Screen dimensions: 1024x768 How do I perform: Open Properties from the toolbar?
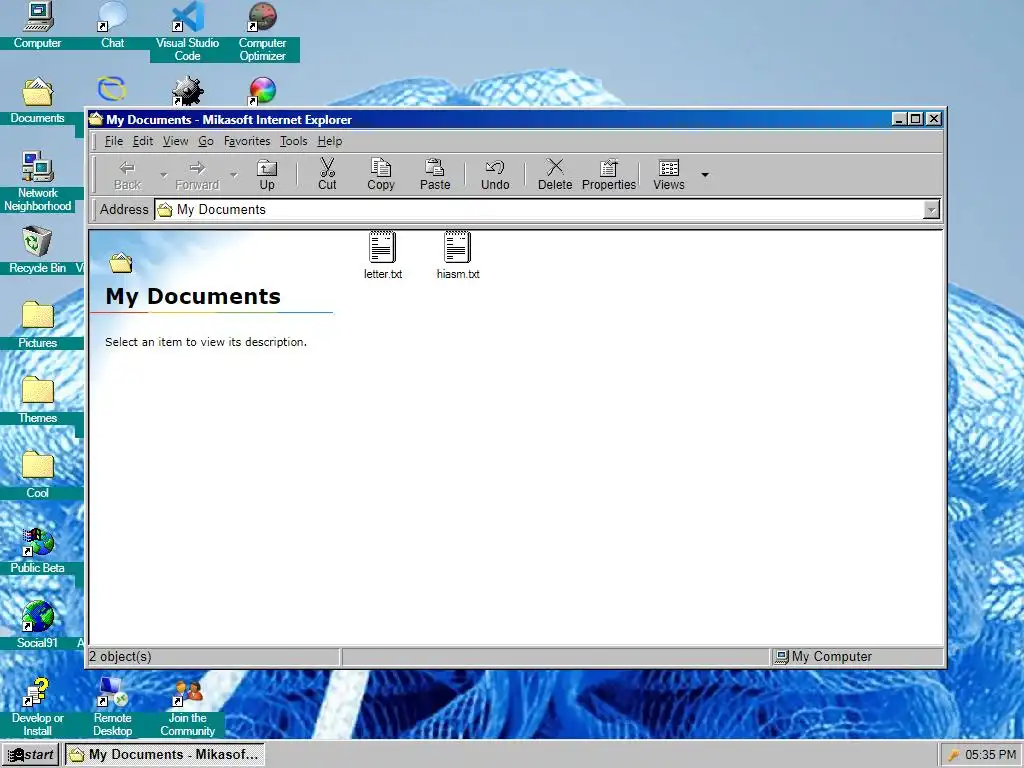click(609, 175)
